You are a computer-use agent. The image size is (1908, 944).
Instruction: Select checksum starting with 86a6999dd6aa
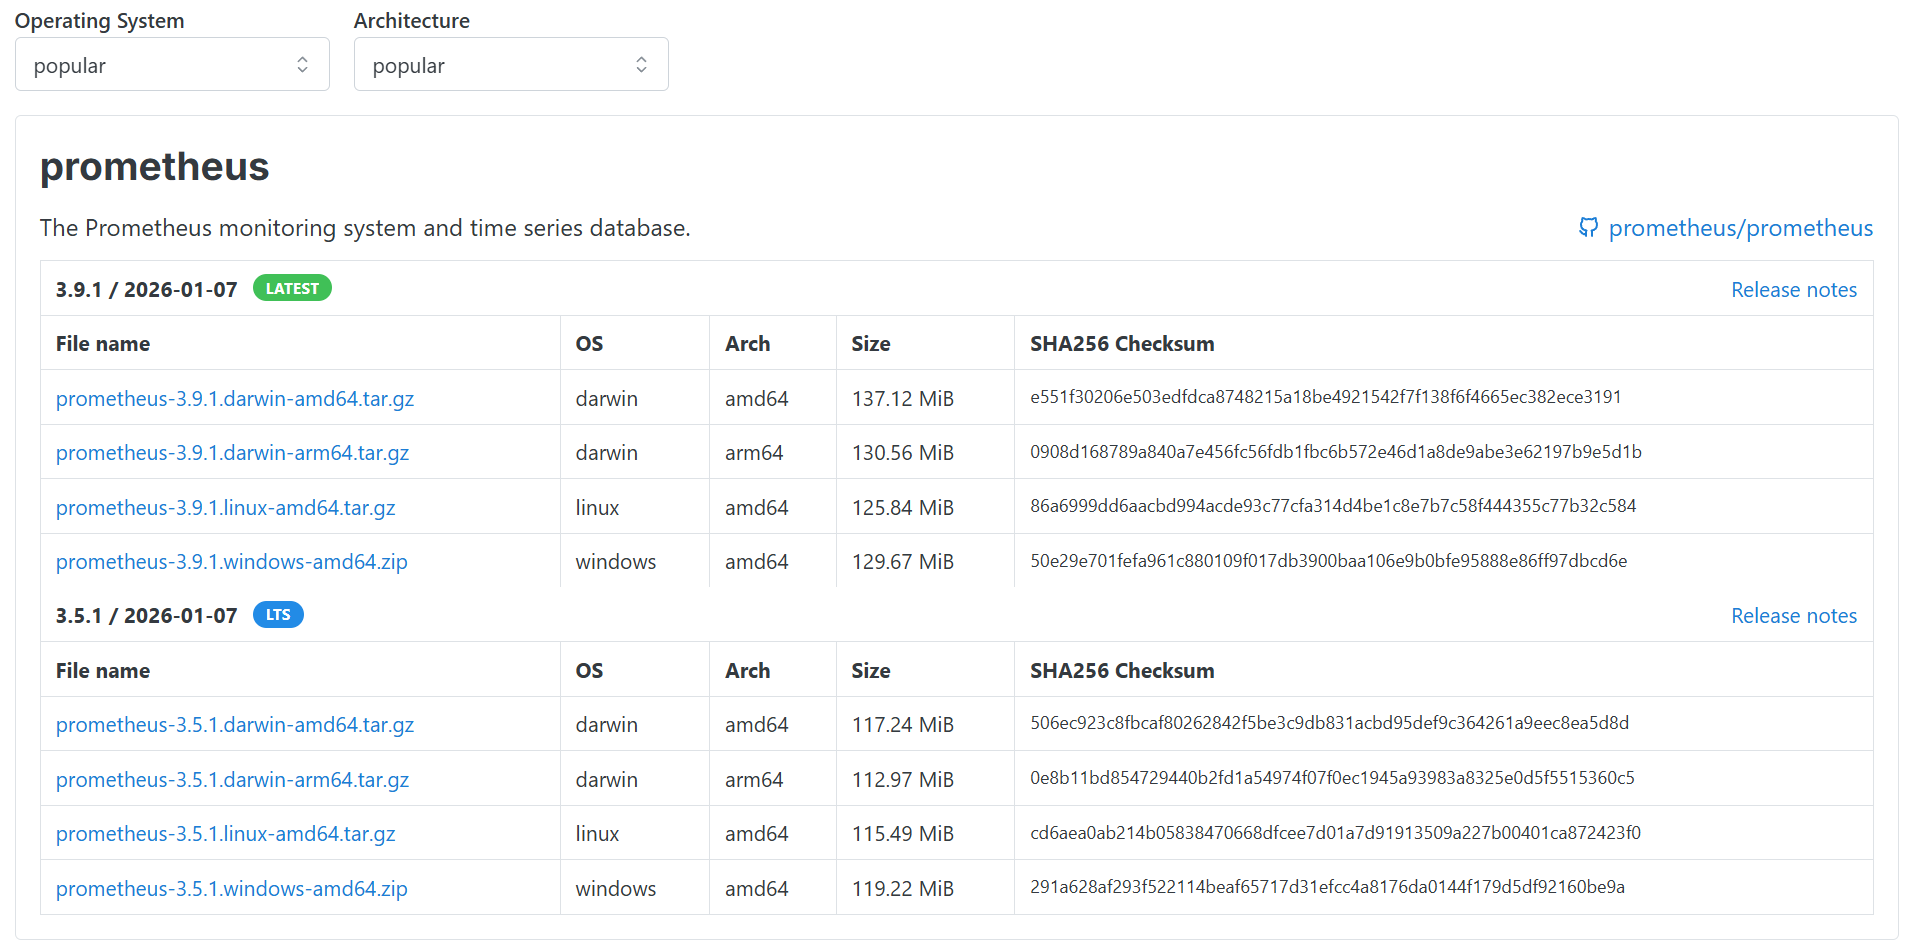tap(1333, 506)
